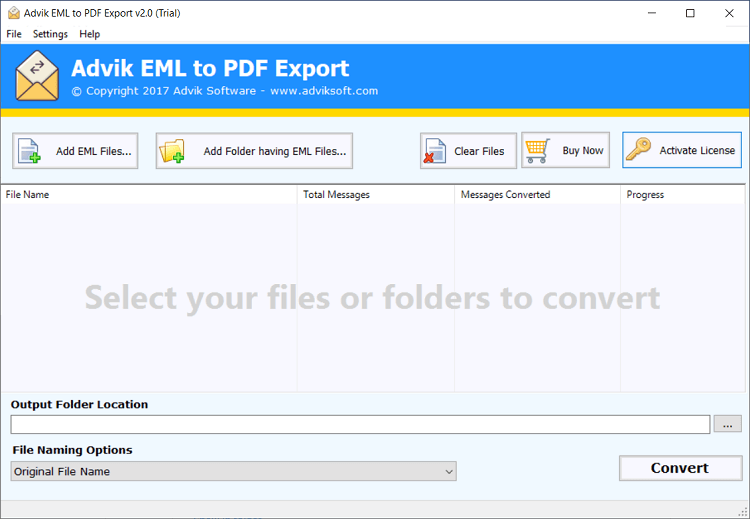
Task: Start conversion with the Convert button
Action: (680, 468)
